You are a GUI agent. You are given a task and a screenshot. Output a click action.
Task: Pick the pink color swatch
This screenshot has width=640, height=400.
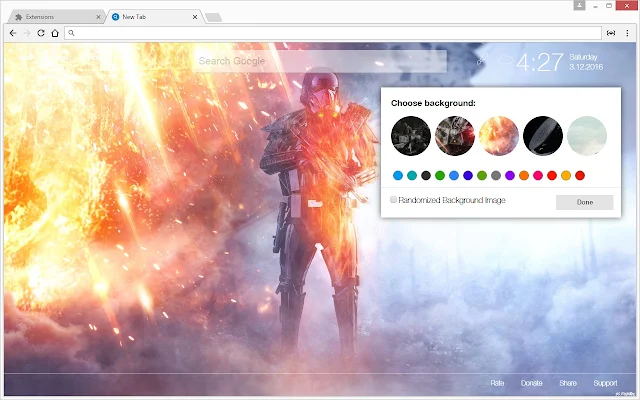pyautogui.click(x=538, y=176)
